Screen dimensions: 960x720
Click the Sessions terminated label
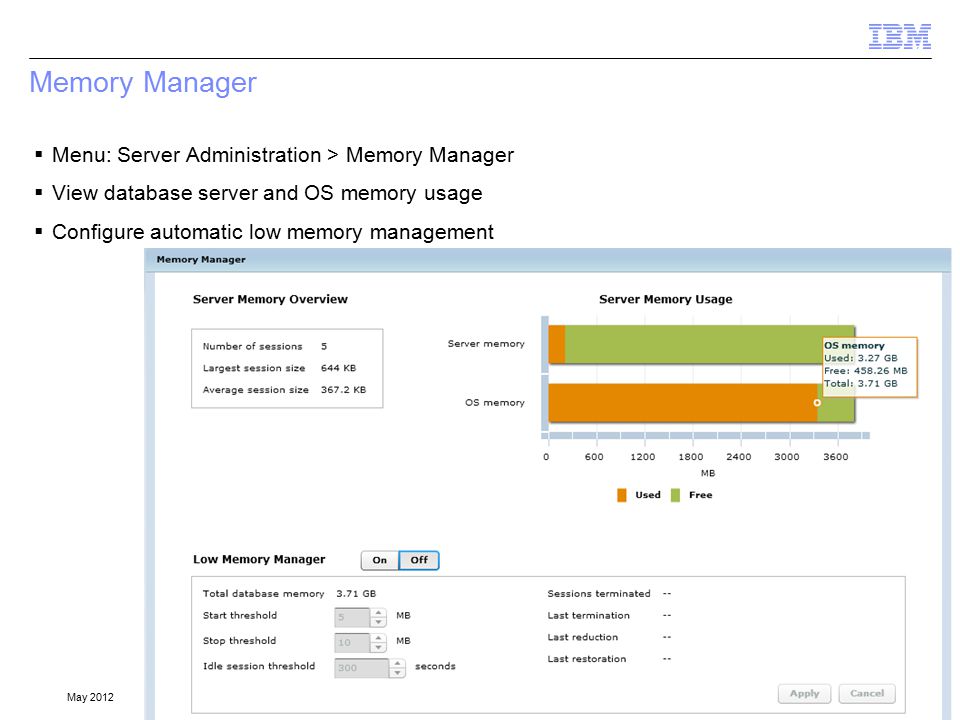pyautogui.click(x=599, y=594)
